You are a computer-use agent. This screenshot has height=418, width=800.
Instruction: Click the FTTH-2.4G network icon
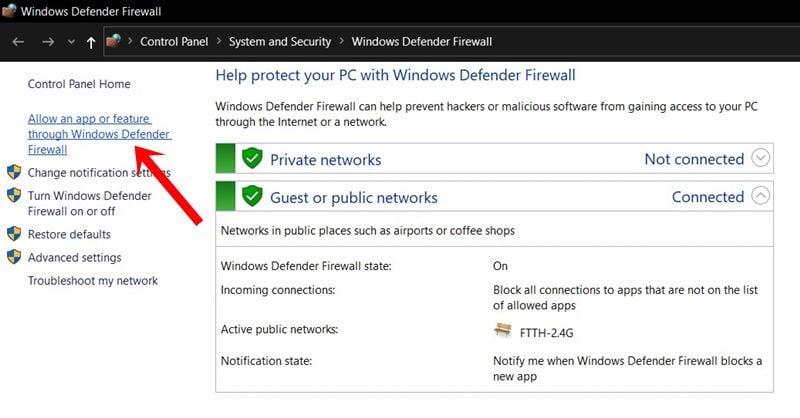(x=503, y=330)
